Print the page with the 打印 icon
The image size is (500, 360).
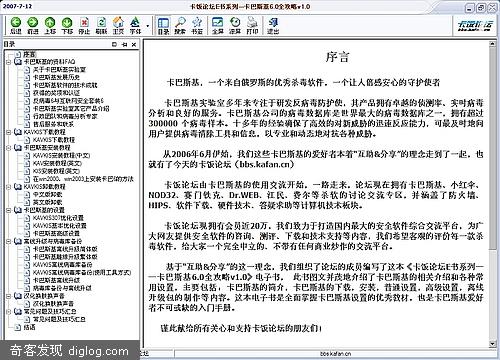[252, 26]
